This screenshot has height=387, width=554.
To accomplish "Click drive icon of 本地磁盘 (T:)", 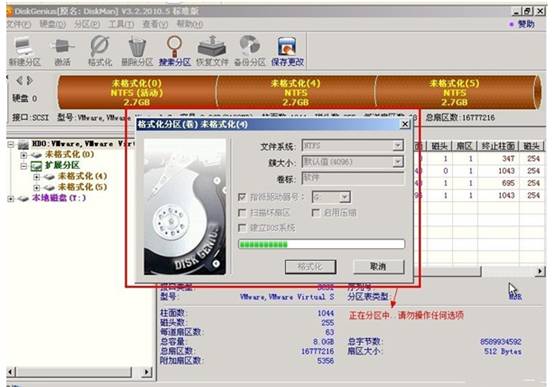I will [23, 198].
